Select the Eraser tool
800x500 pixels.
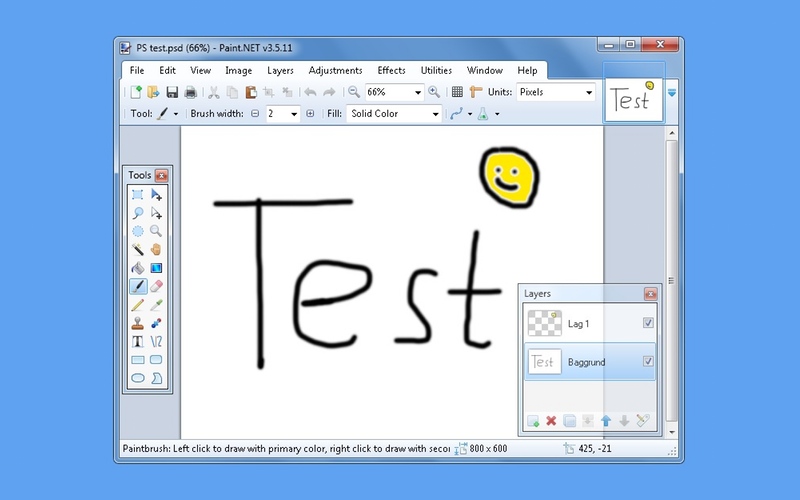pos(156,286)
